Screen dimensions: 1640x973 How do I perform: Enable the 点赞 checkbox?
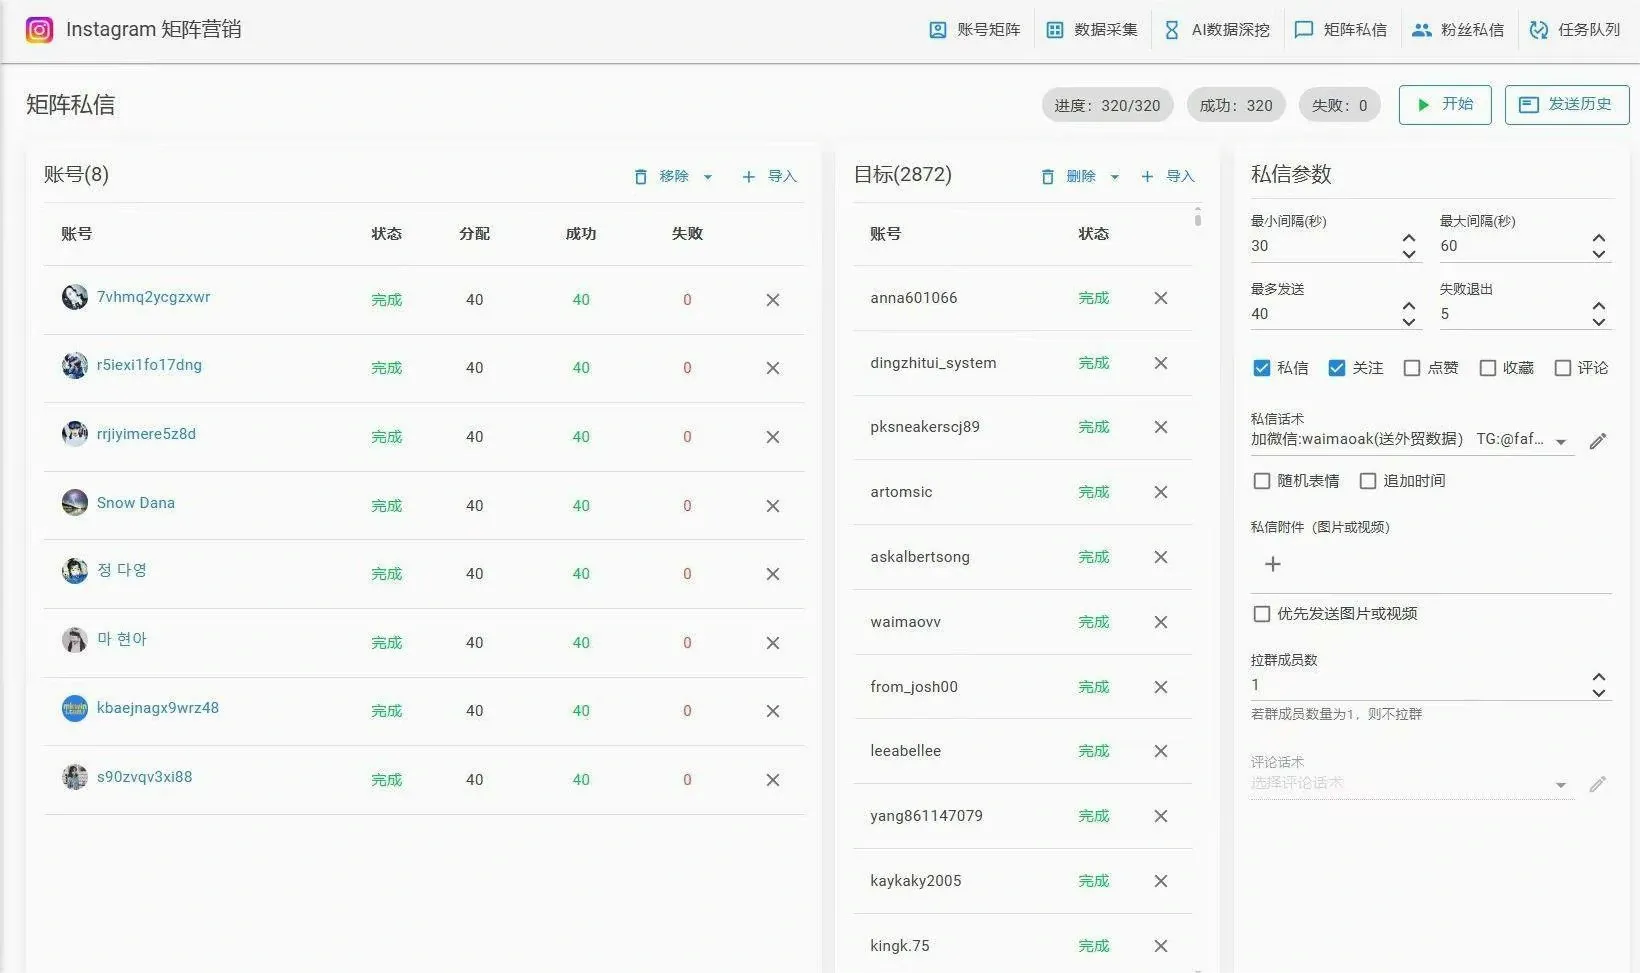click(1412, 367)
